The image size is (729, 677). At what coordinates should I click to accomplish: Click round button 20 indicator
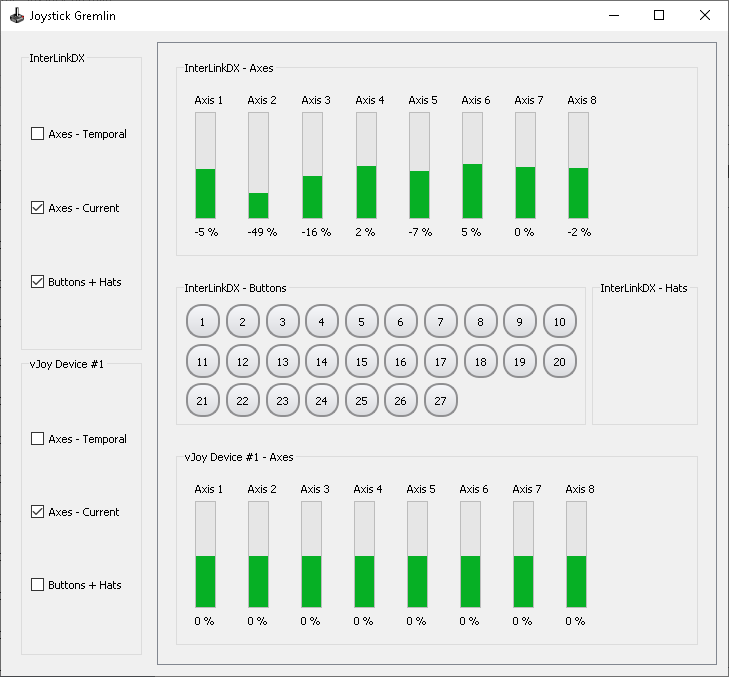(560, 361)
